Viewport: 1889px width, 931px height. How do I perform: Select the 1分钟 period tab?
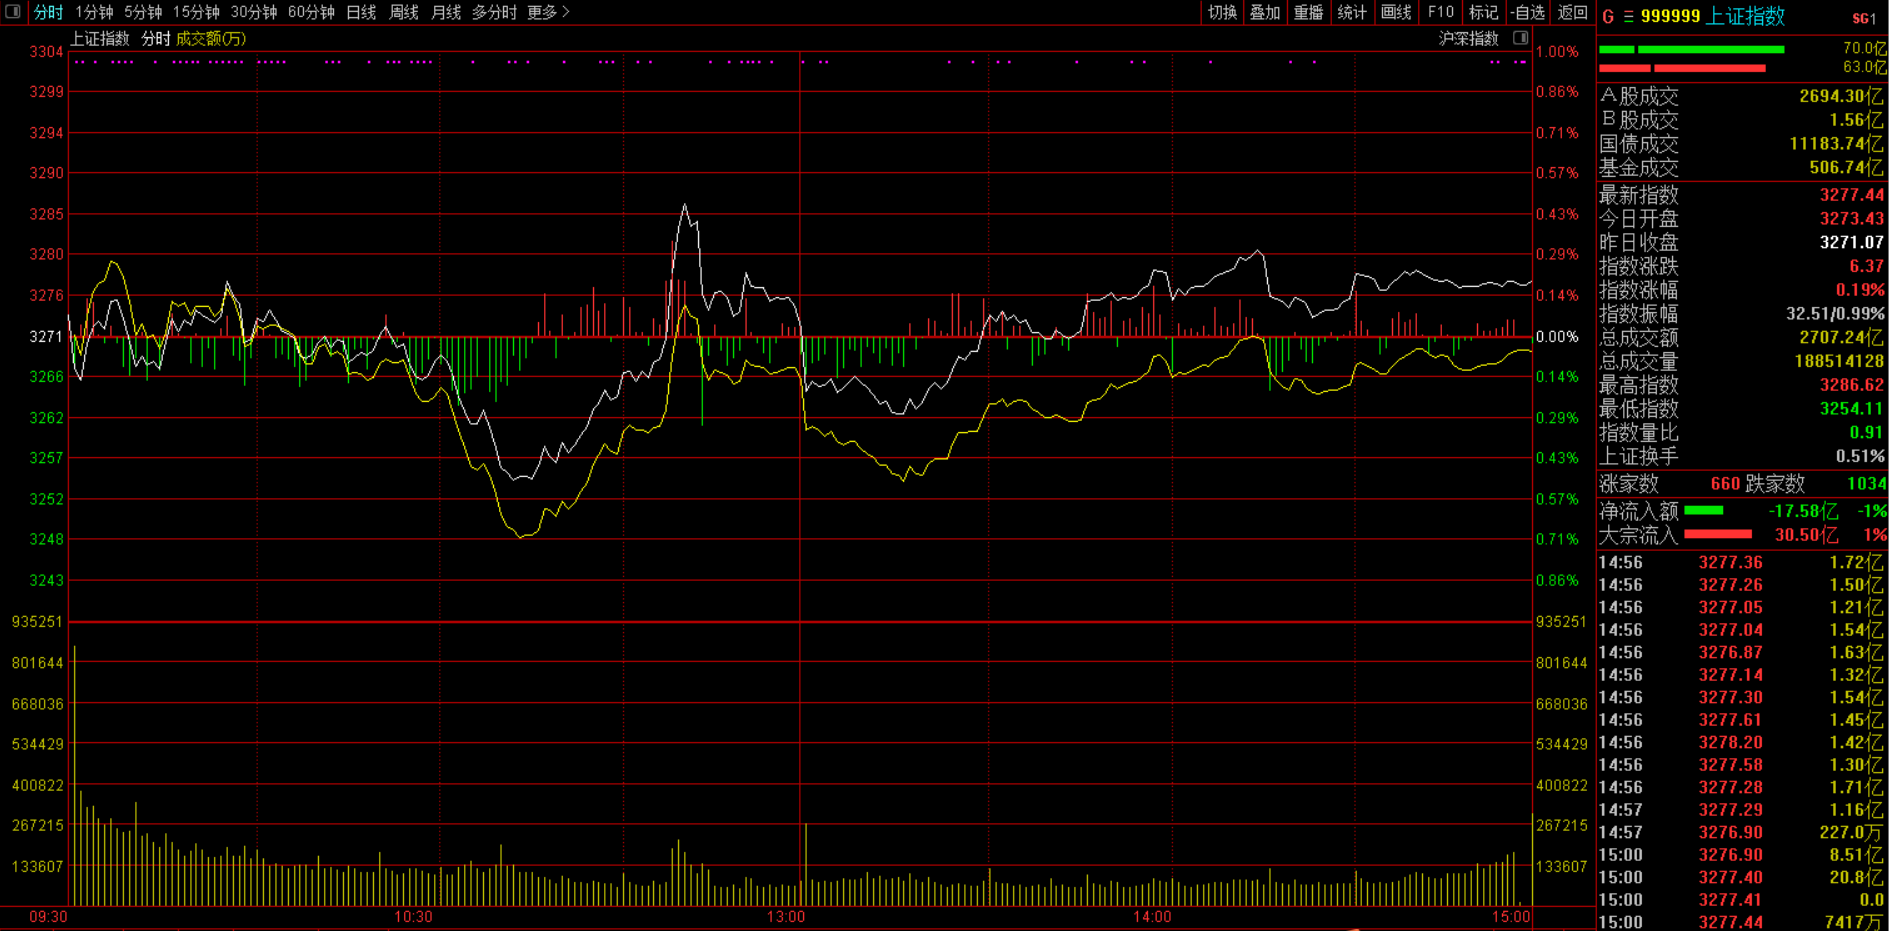94,12
